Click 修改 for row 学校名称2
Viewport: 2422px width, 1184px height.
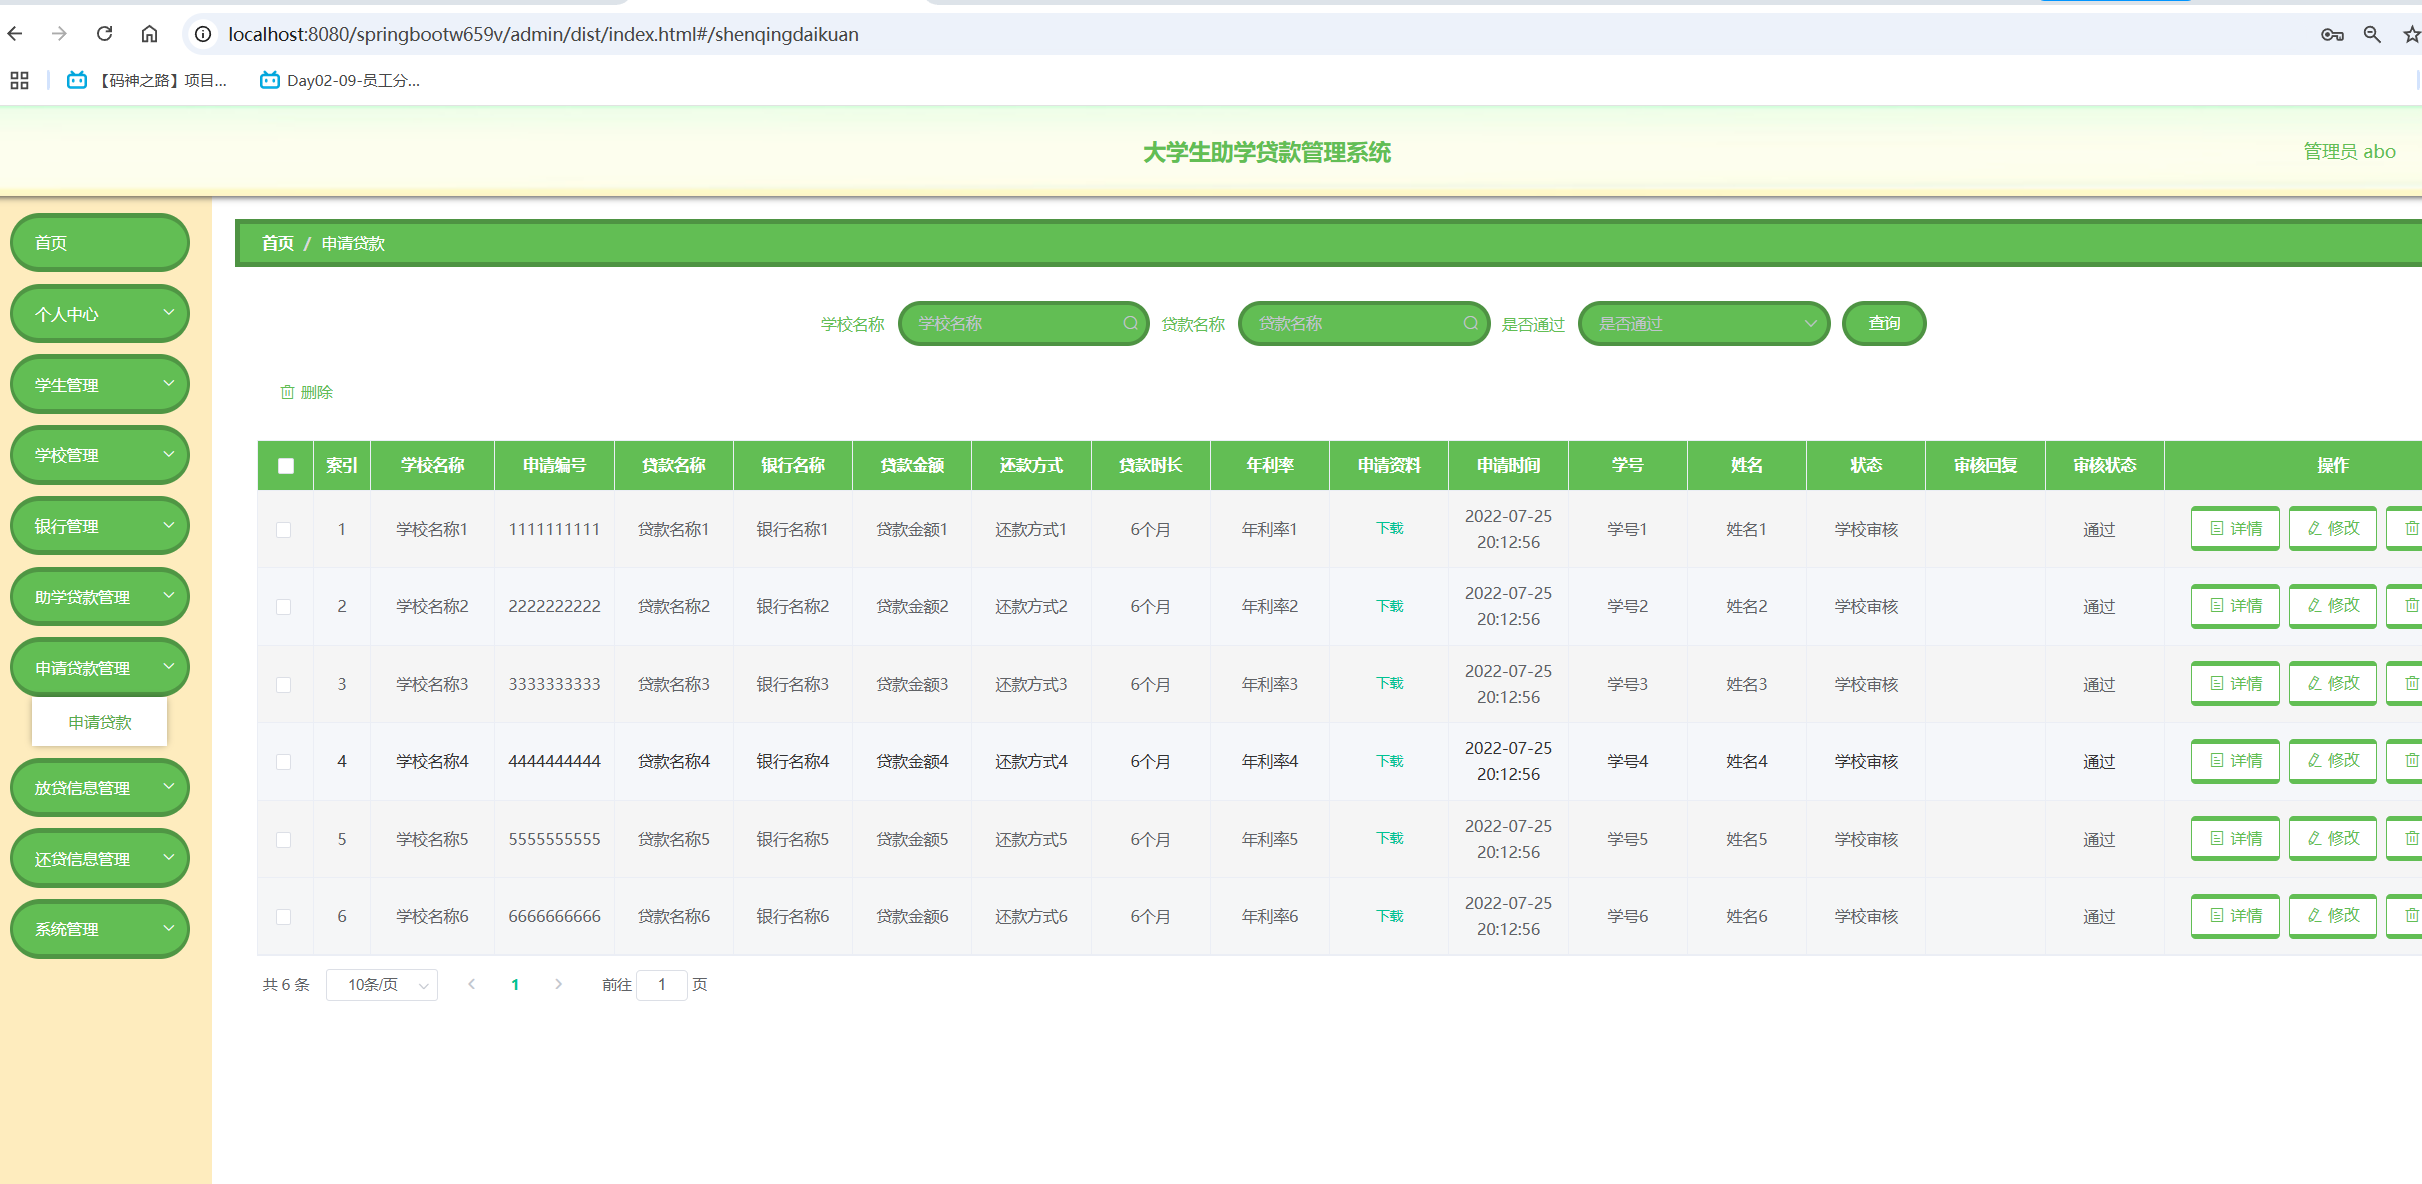coord(2333,606)
